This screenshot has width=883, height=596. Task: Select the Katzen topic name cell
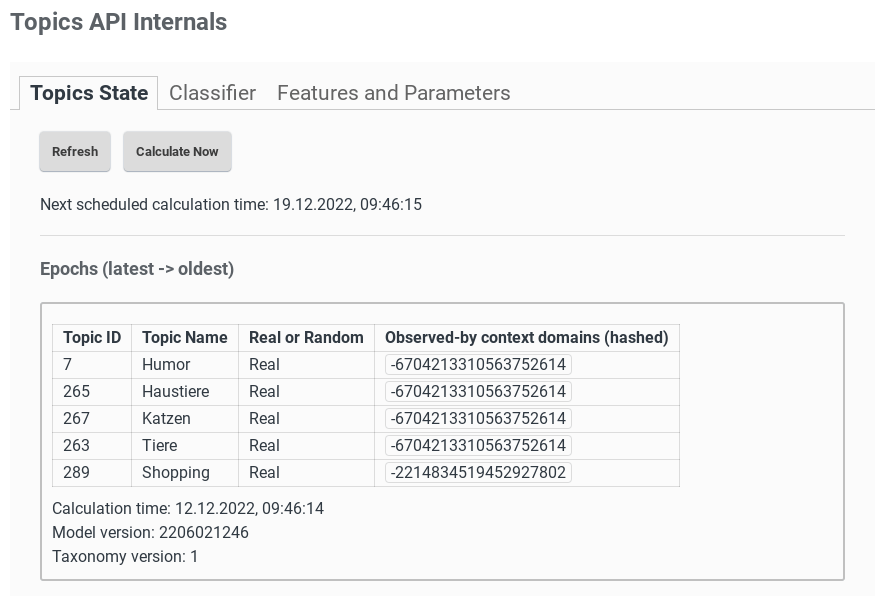tap(166, 419)
